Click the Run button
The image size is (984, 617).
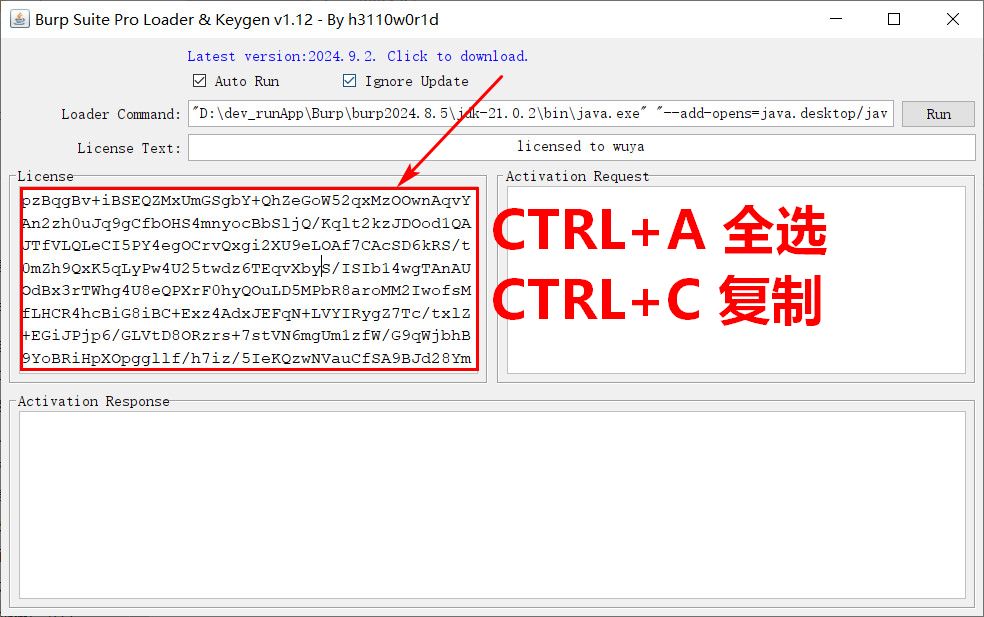(x=938, y=114)
